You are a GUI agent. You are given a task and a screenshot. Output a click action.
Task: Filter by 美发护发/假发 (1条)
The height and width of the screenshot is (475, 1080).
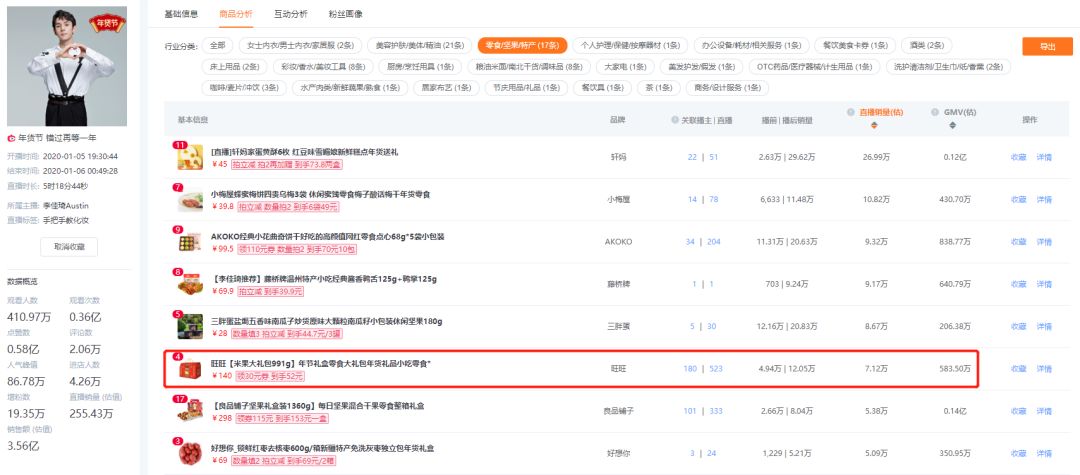pyautogui.click(x=700, y=67)
